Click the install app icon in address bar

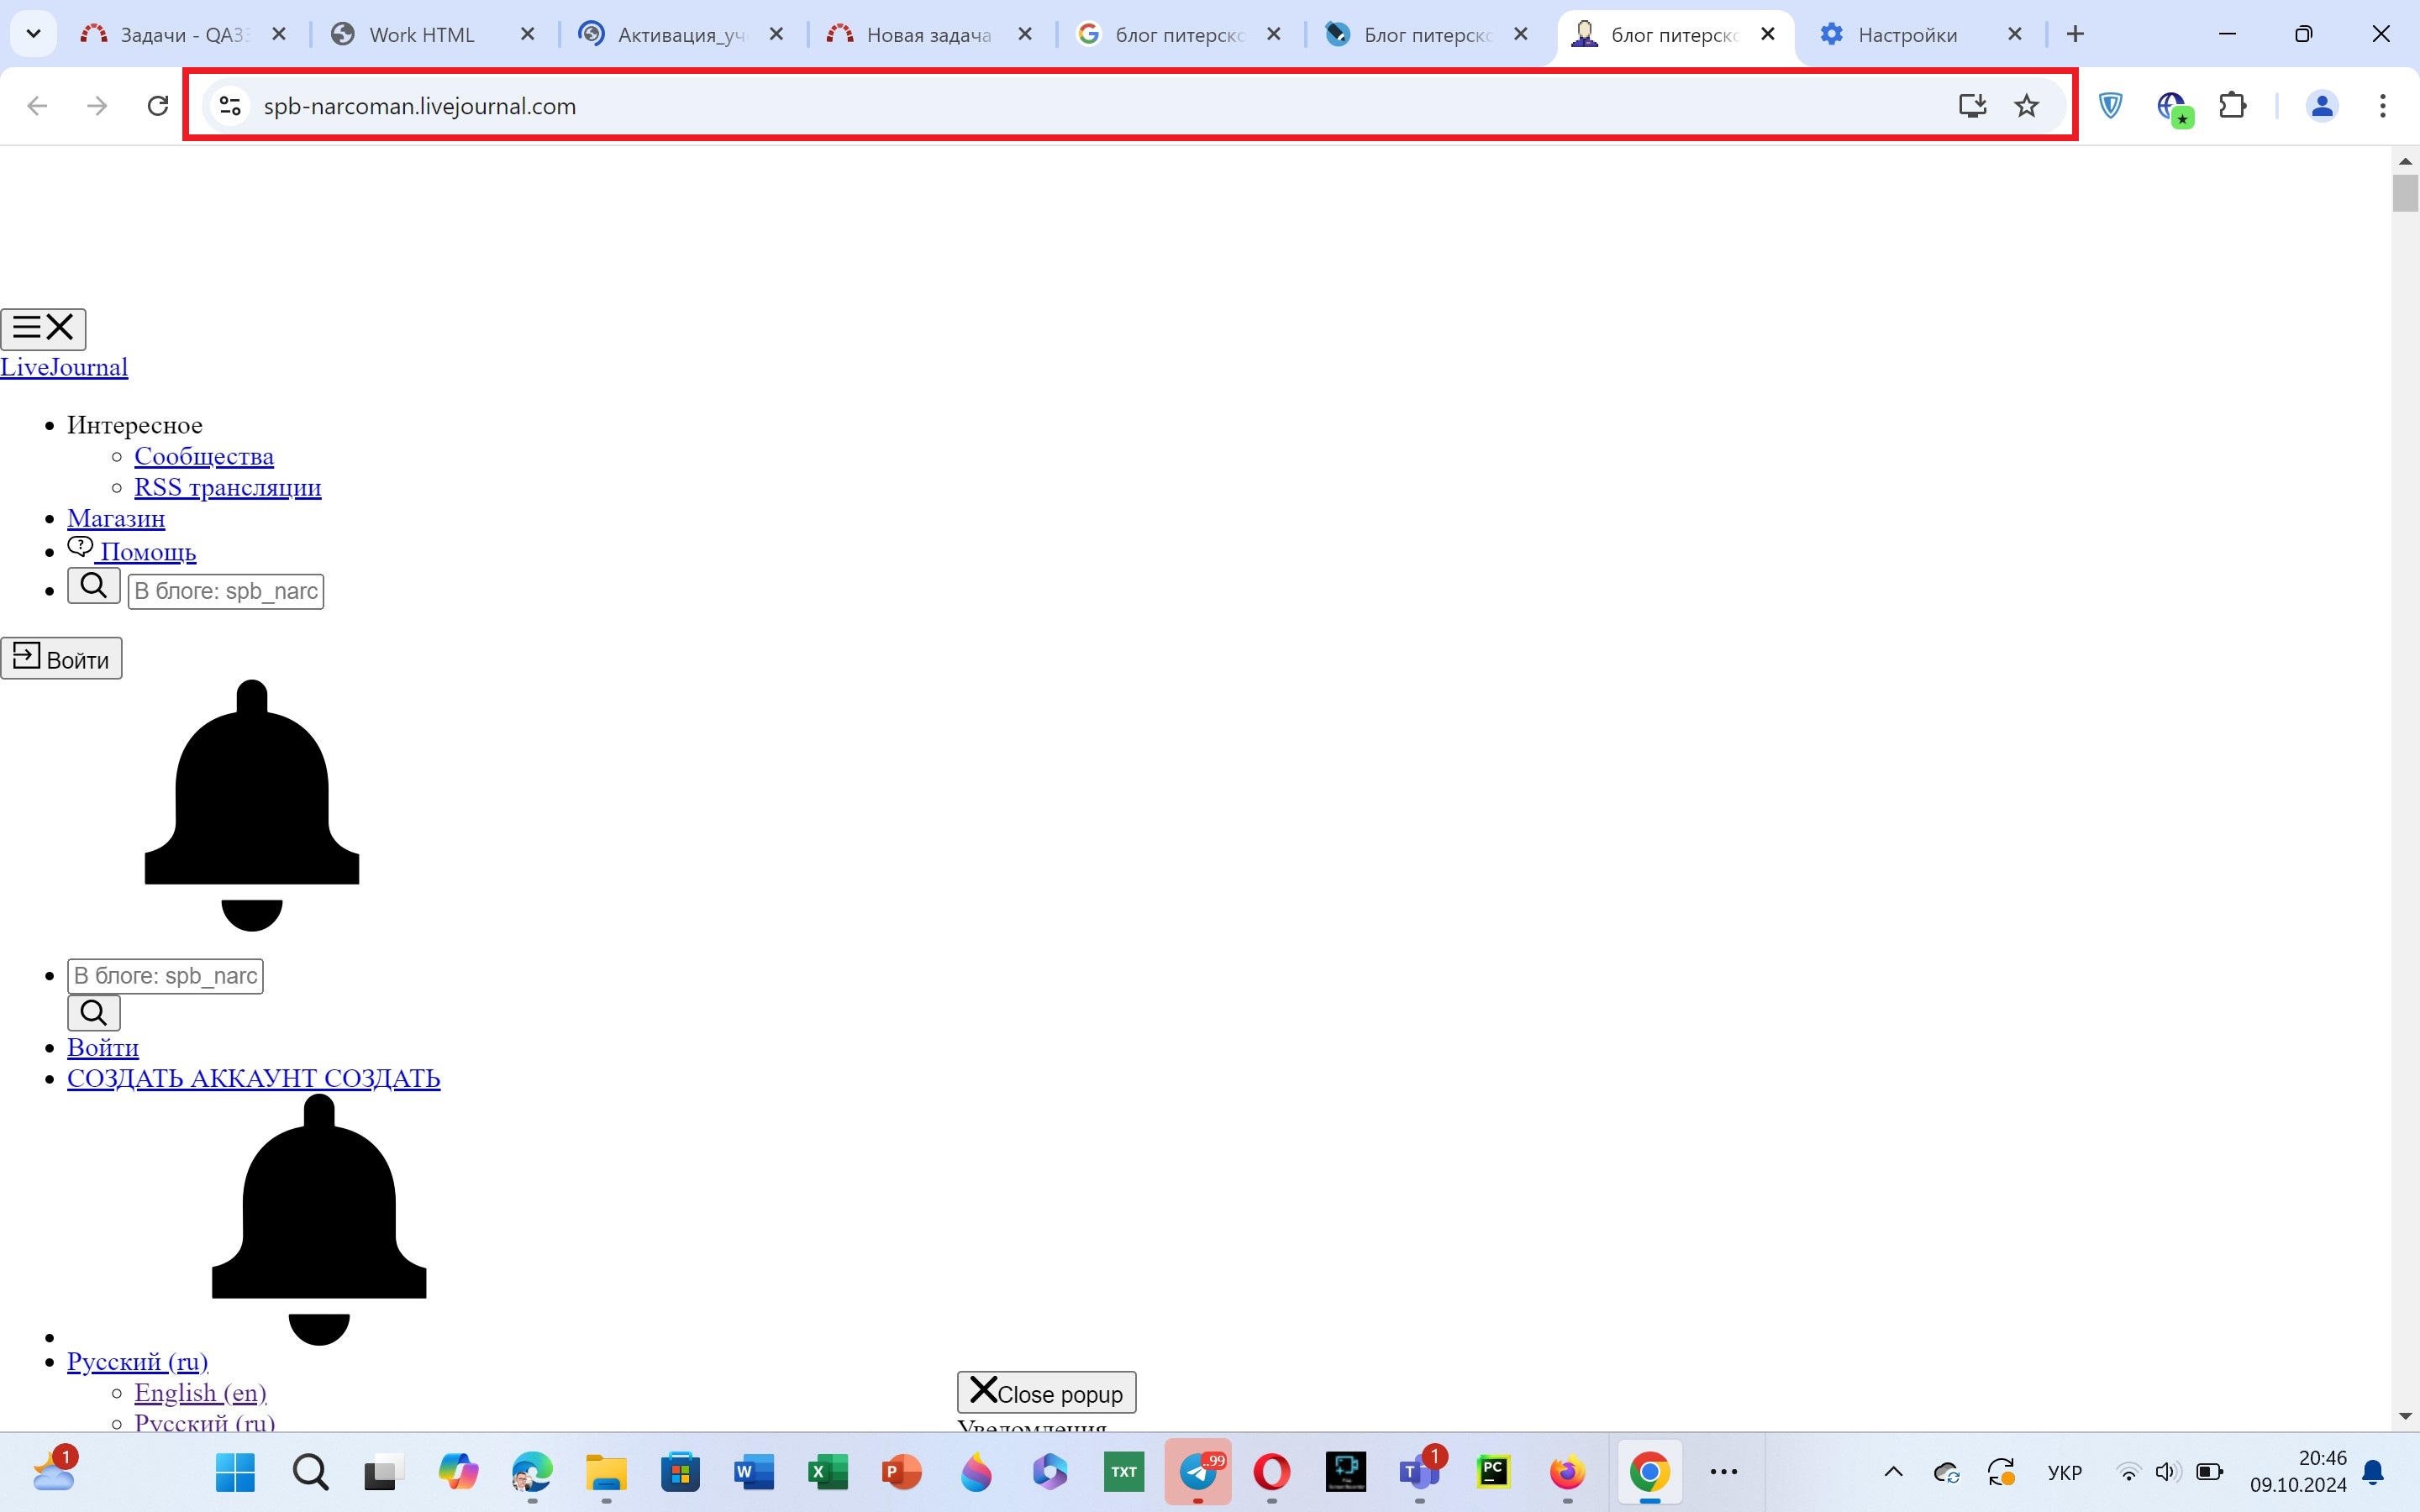pyautogui.click(x=1972, y=106)
